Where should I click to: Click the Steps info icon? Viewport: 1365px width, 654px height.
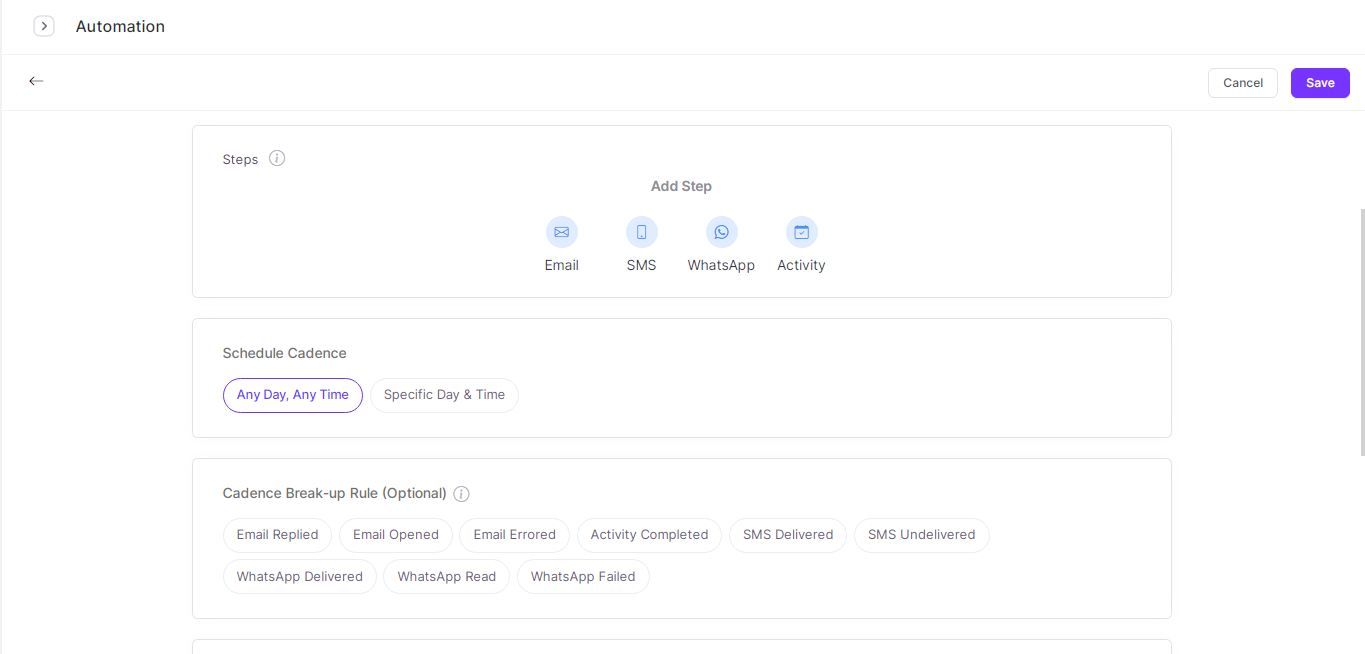tap(277, 158)
